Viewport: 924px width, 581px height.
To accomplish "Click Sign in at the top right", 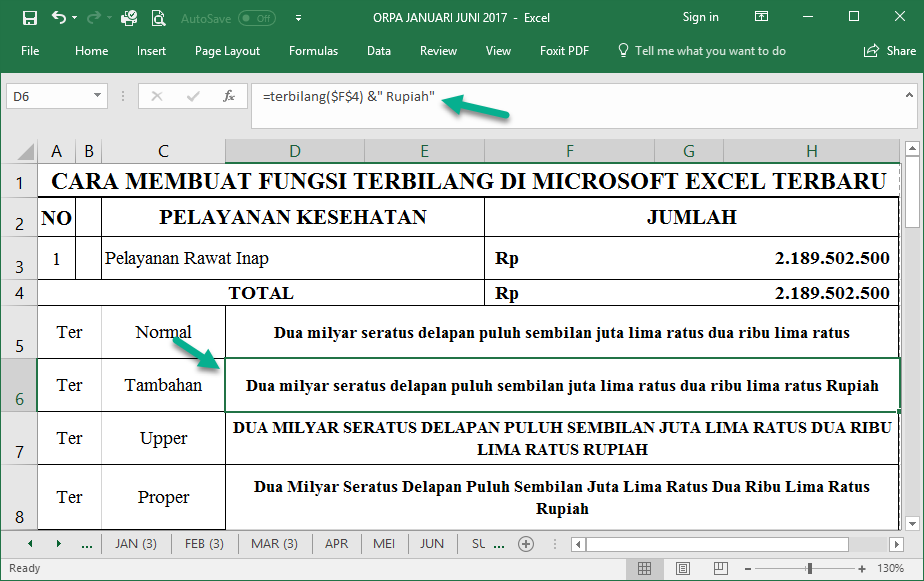I will coord(700,17).
